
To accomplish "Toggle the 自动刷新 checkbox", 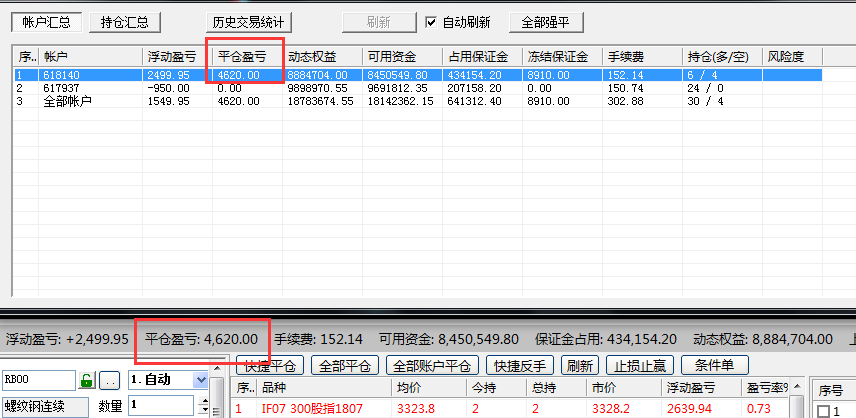I will click(431, 22).
